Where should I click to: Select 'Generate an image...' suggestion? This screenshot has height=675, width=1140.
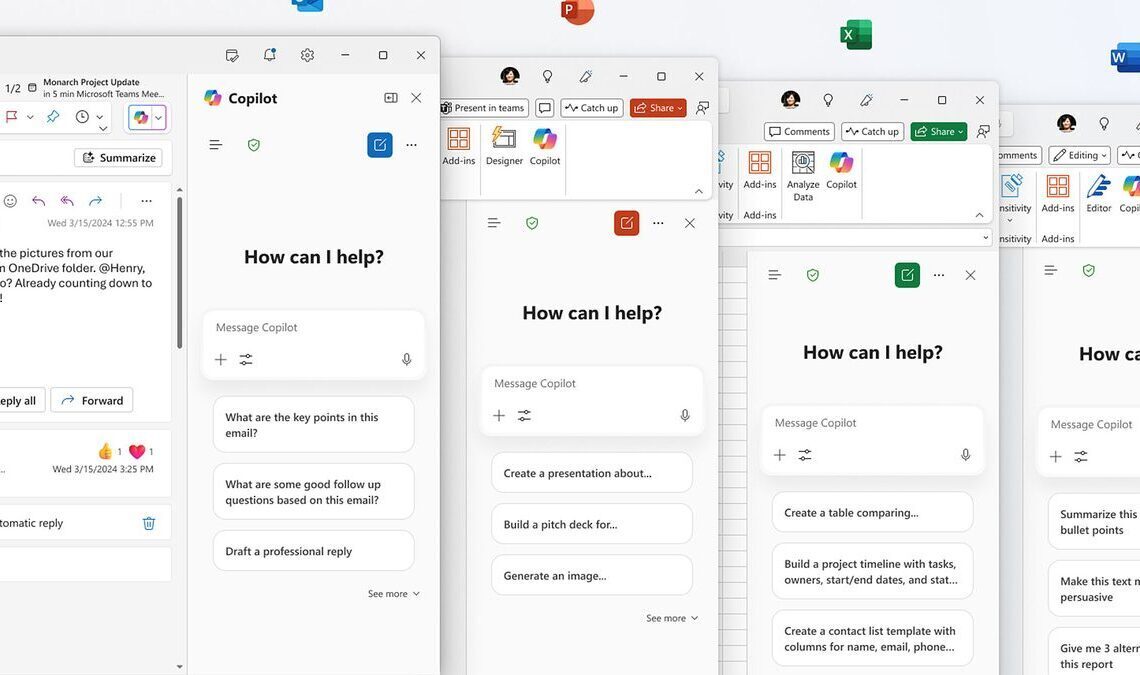pyautogui.click(x=592, y=575)
